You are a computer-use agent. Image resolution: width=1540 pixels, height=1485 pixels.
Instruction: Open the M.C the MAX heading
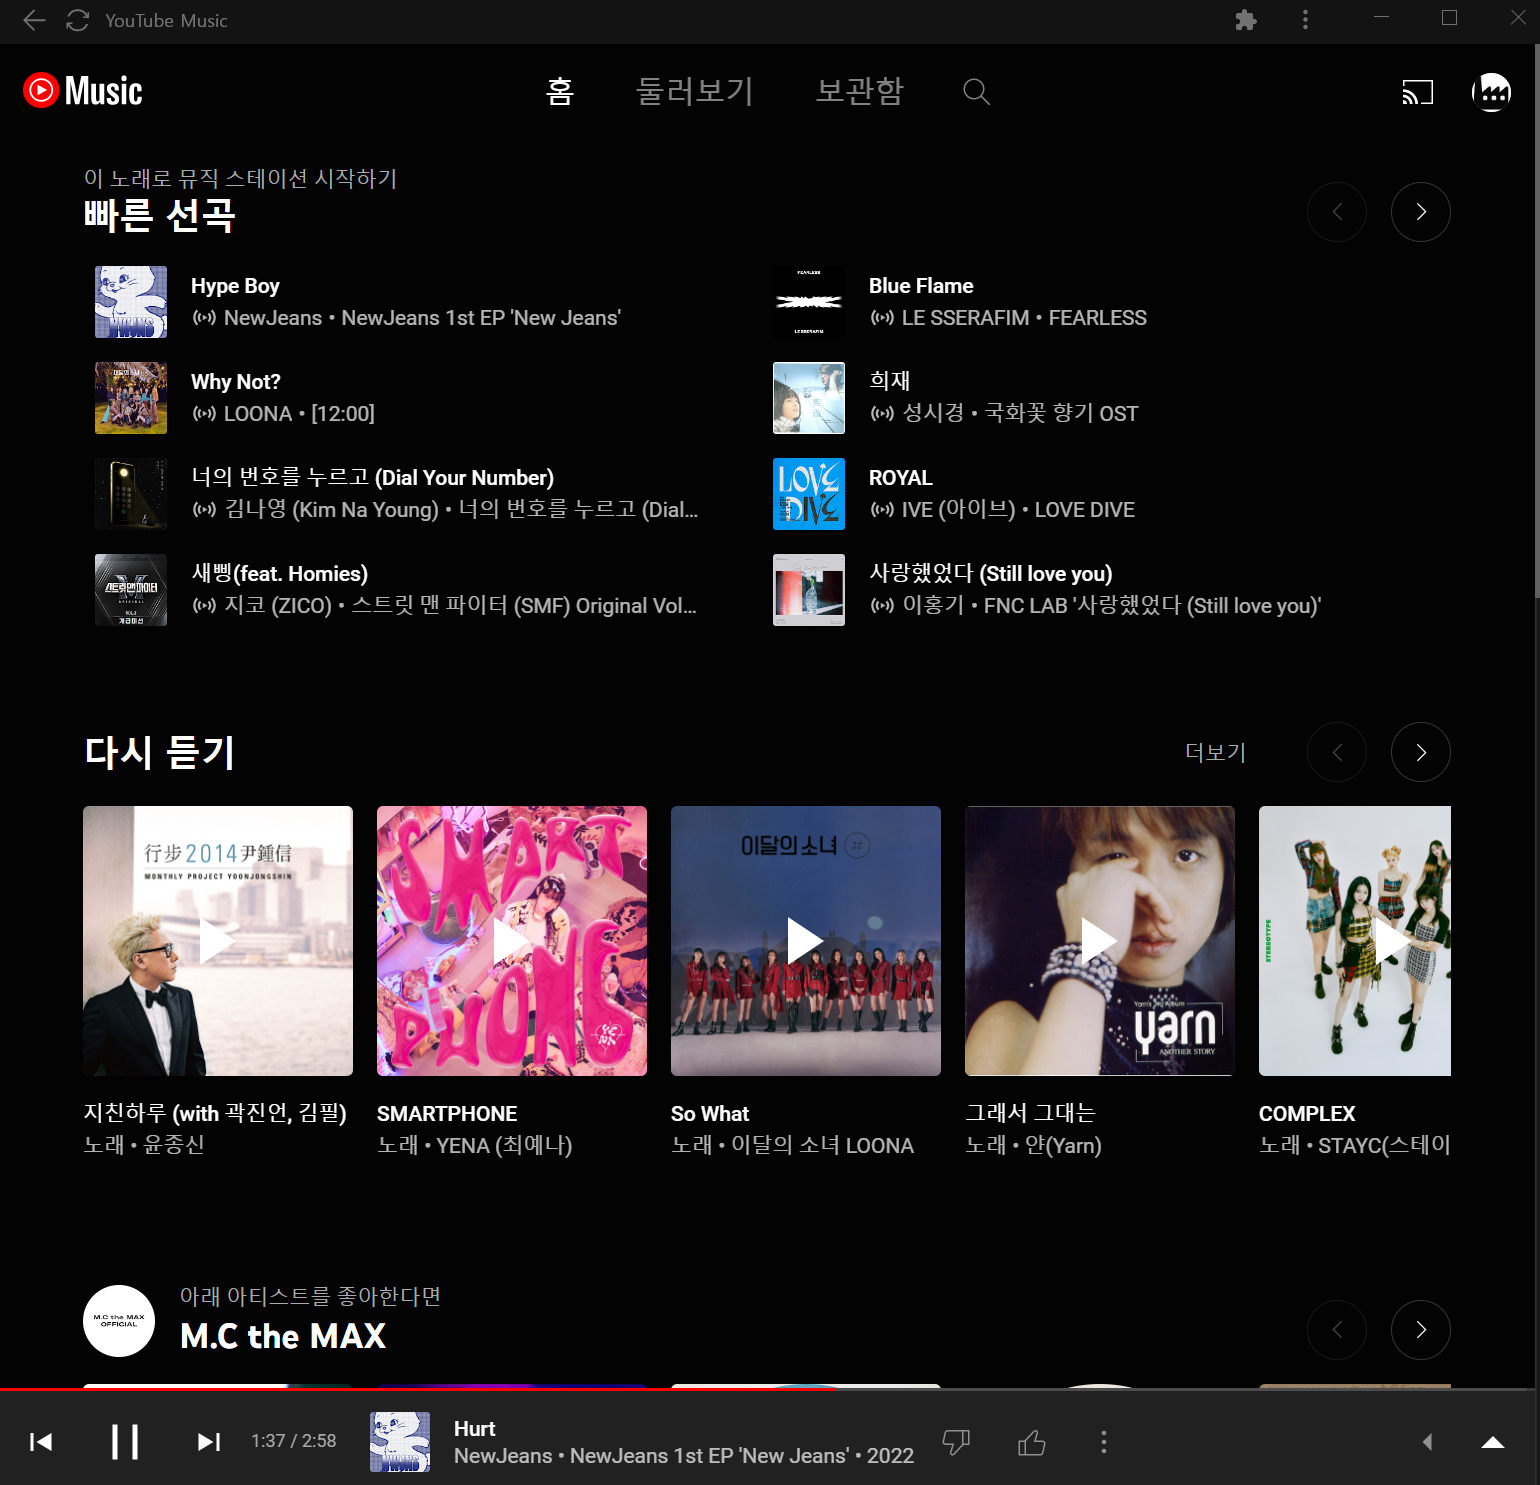(x=283, y=1336)
